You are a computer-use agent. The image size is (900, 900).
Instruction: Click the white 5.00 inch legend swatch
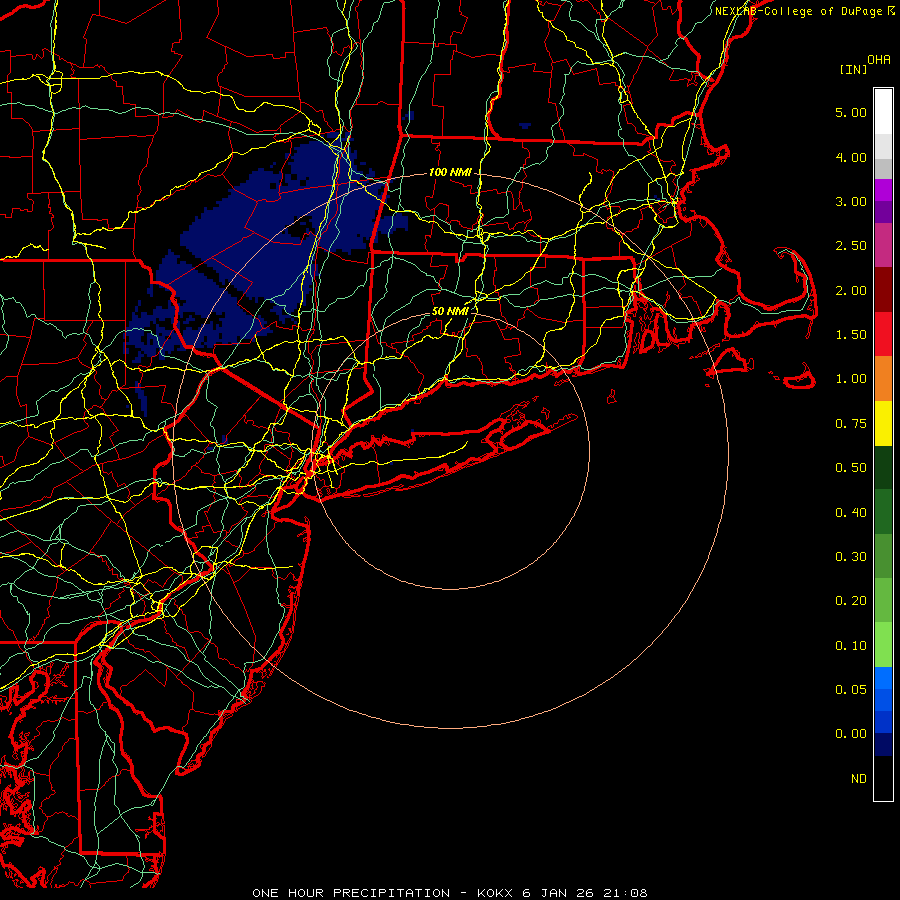883,112
